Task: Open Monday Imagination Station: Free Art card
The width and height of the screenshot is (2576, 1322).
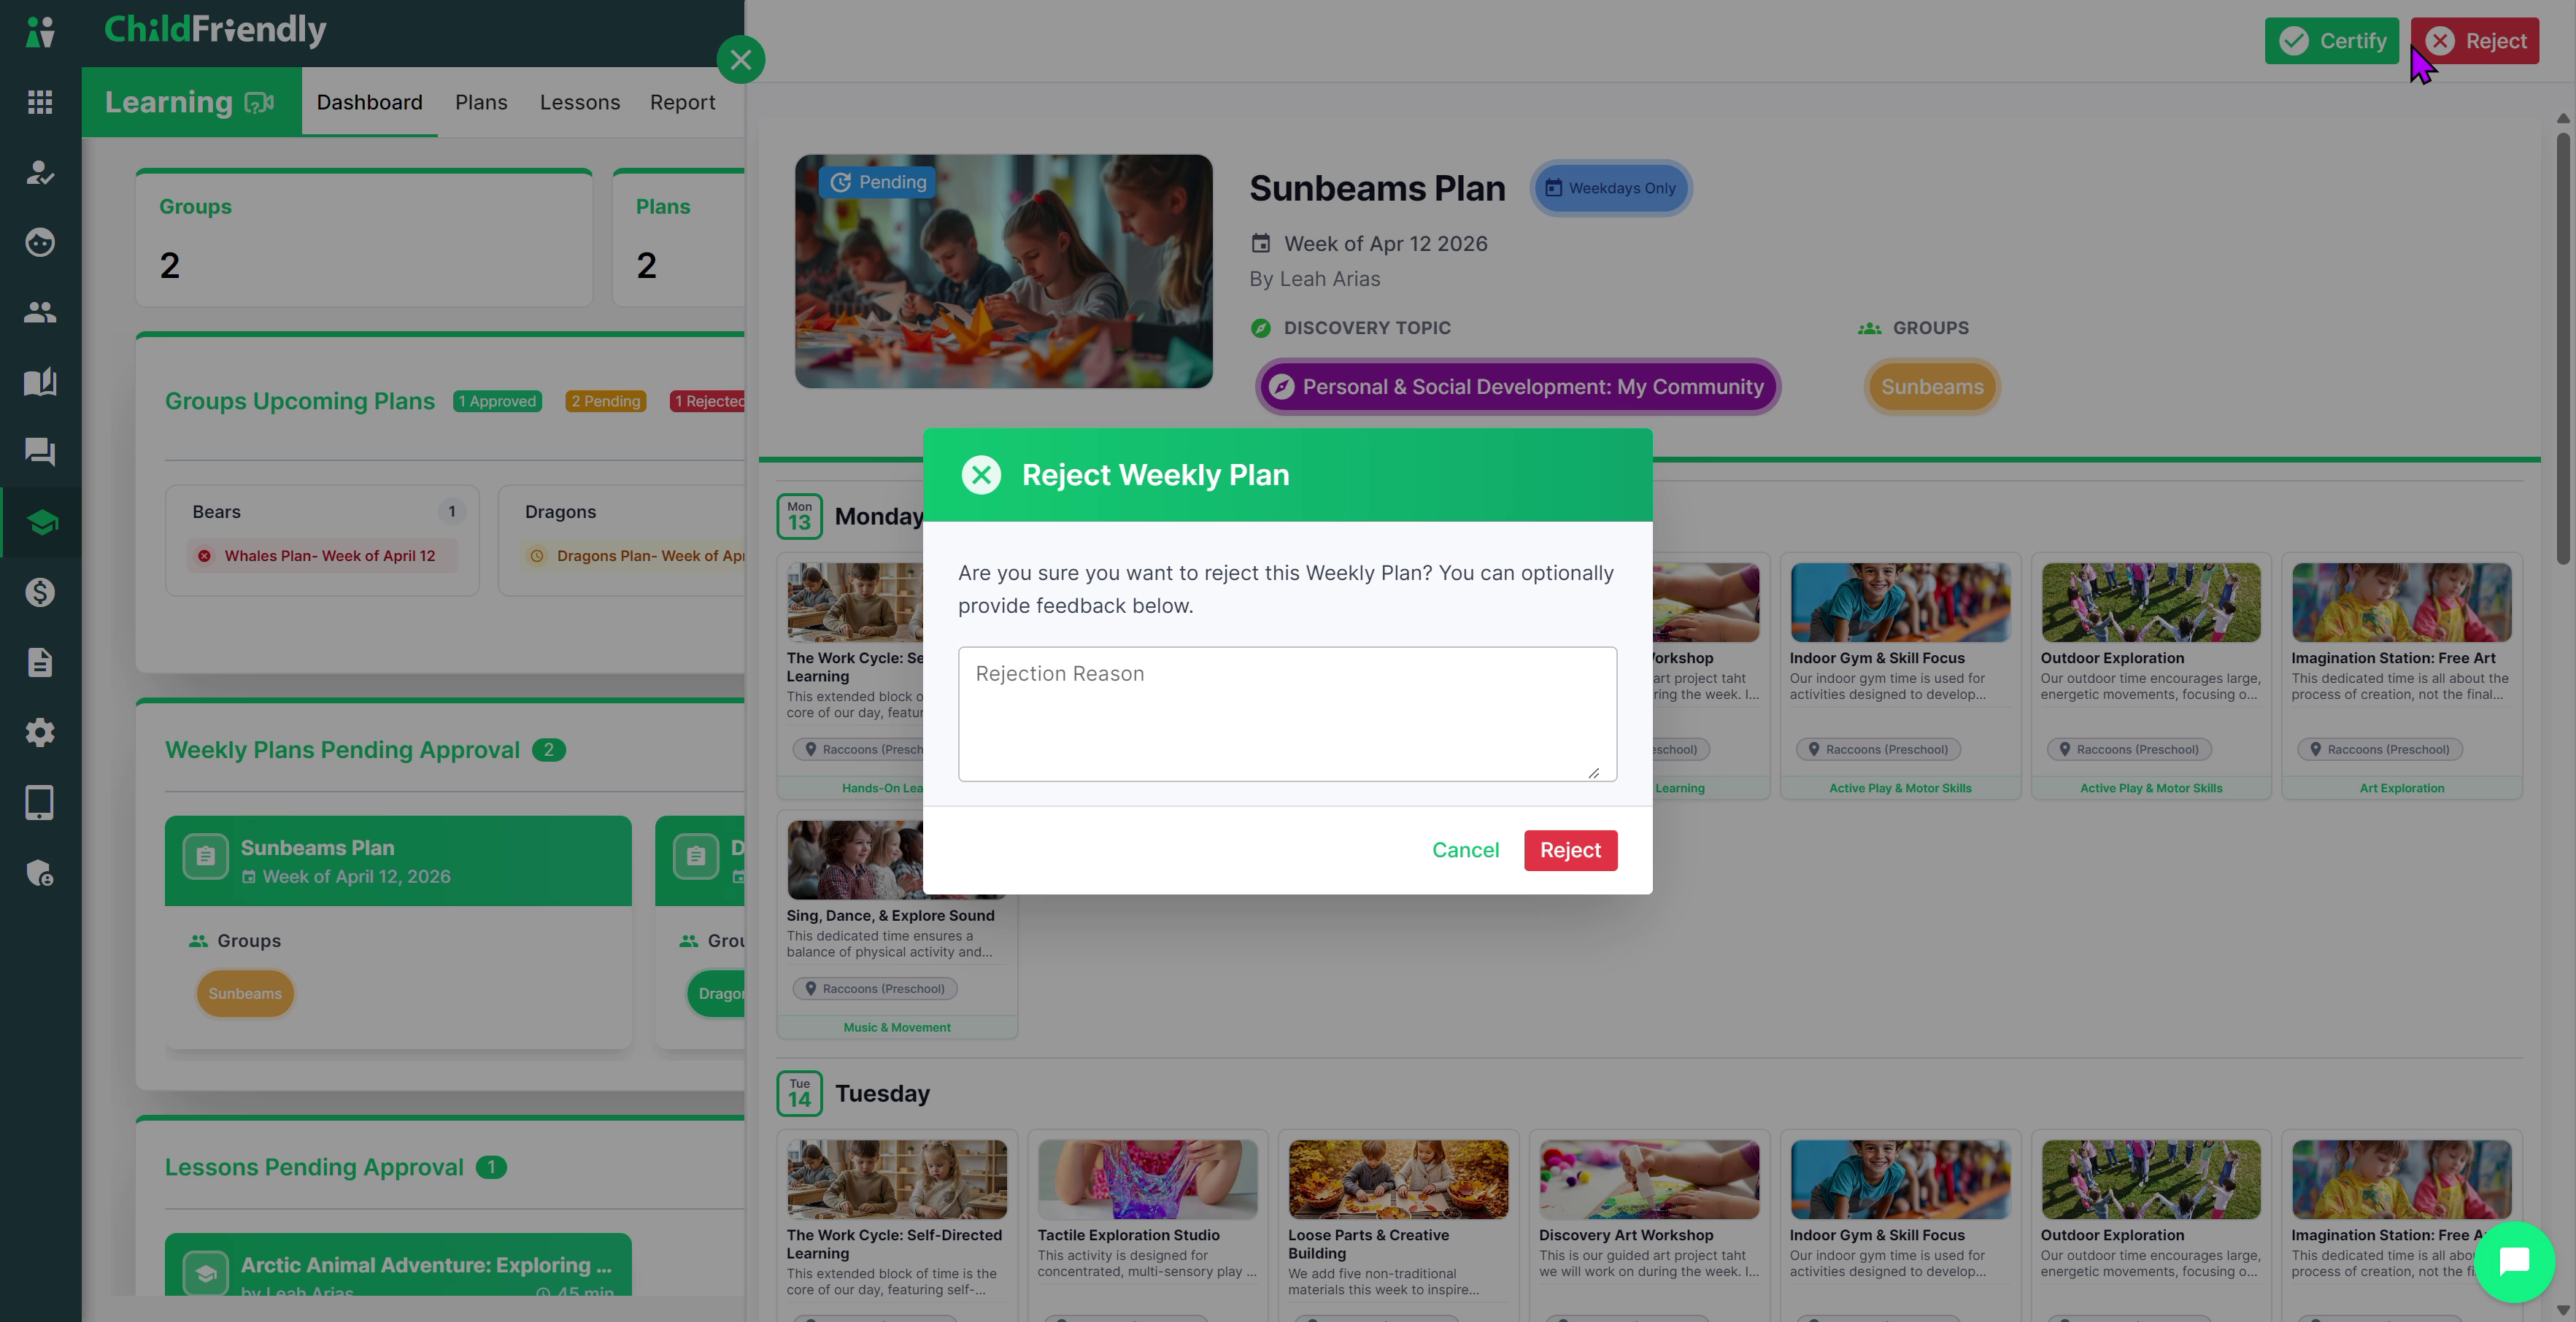Action: (x=2402, y=676)
